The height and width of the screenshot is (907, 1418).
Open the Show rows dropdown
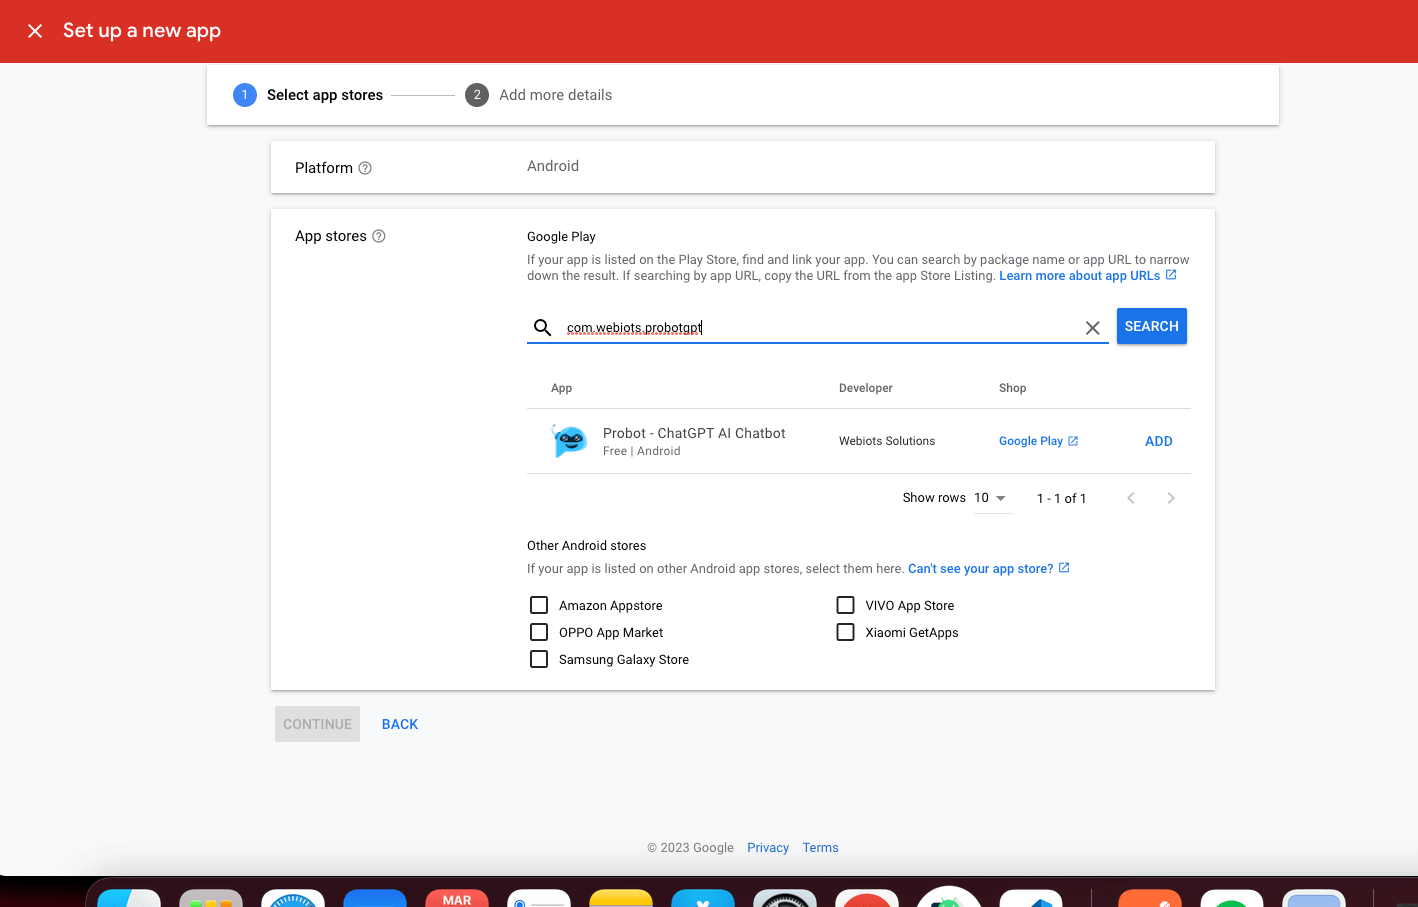tap(990, 498)
